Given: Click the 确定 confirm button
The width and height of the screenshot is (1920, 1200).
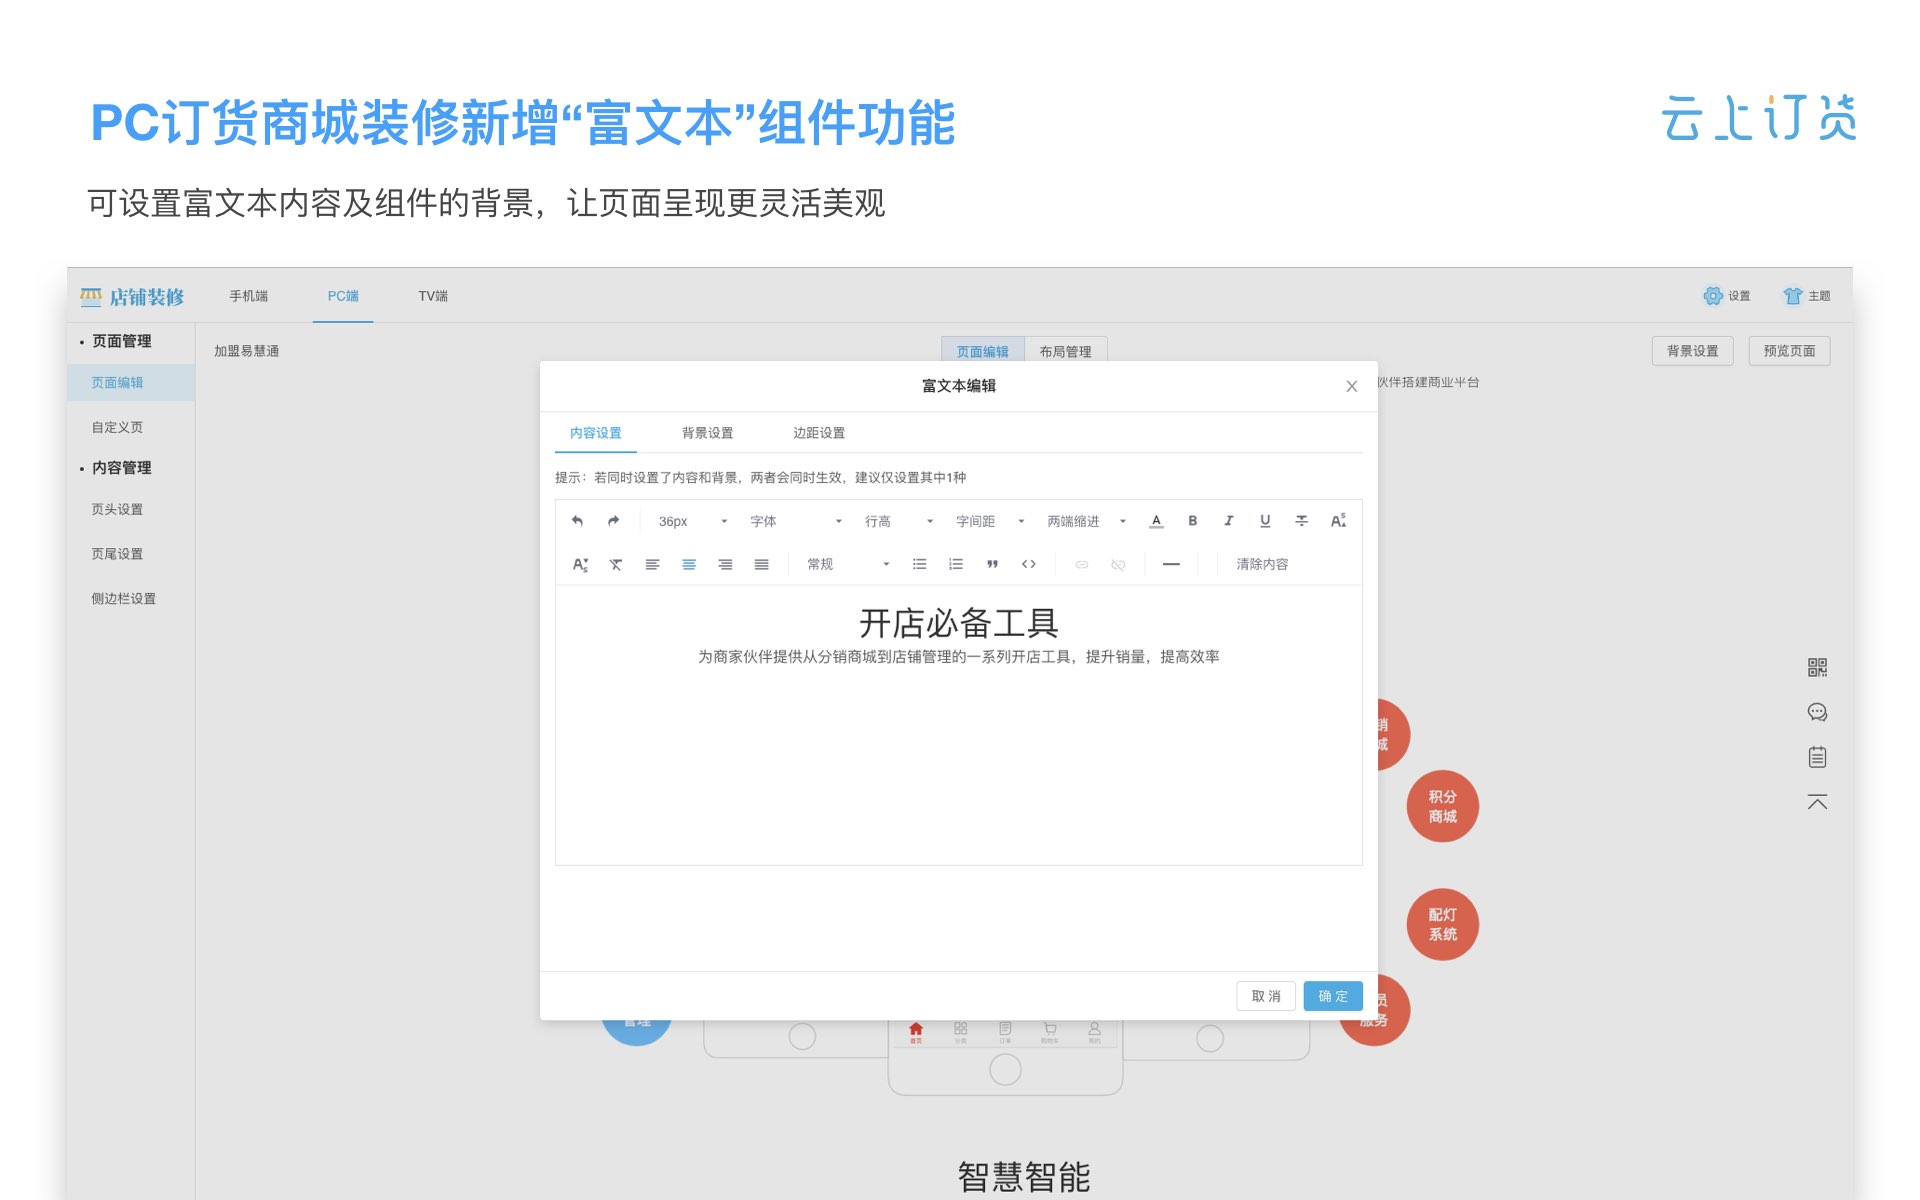Looking at the screenshot, I should coord(1333,996).
